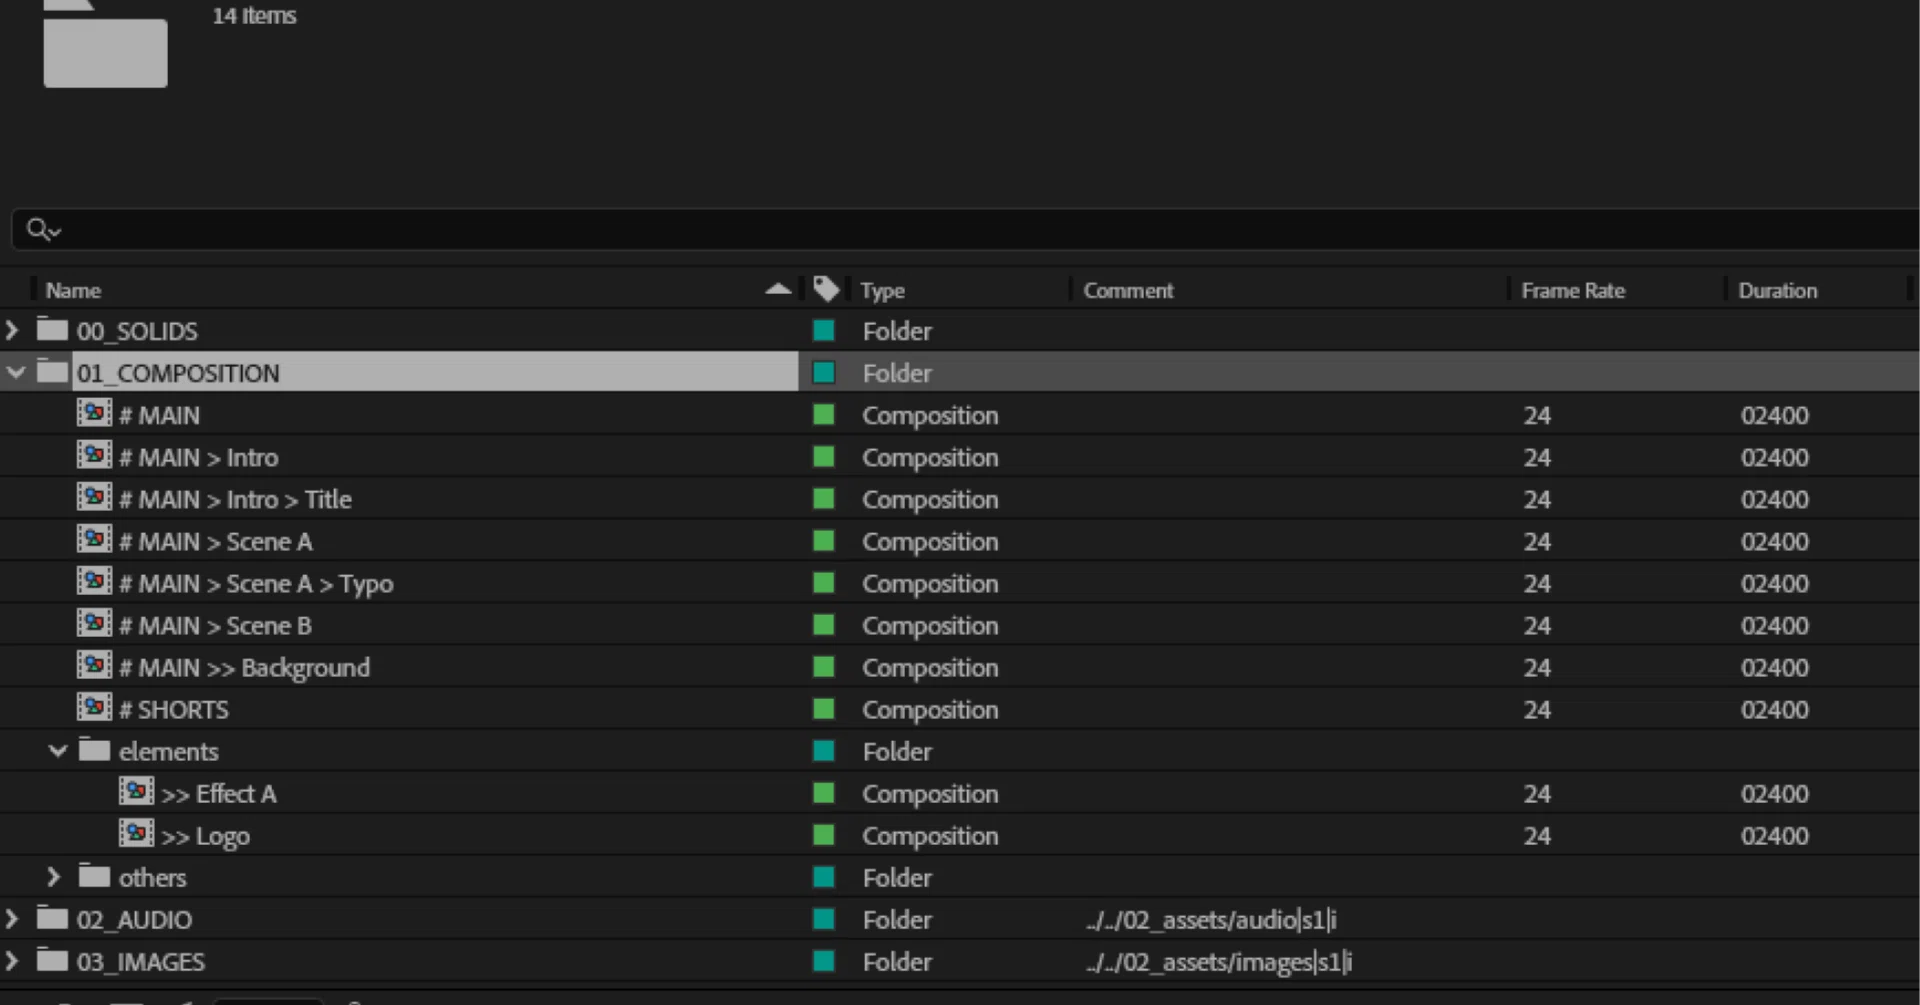Expand the 00_SOLIDS folder
Screen dimensions: 1920x1005
(12, 330)
